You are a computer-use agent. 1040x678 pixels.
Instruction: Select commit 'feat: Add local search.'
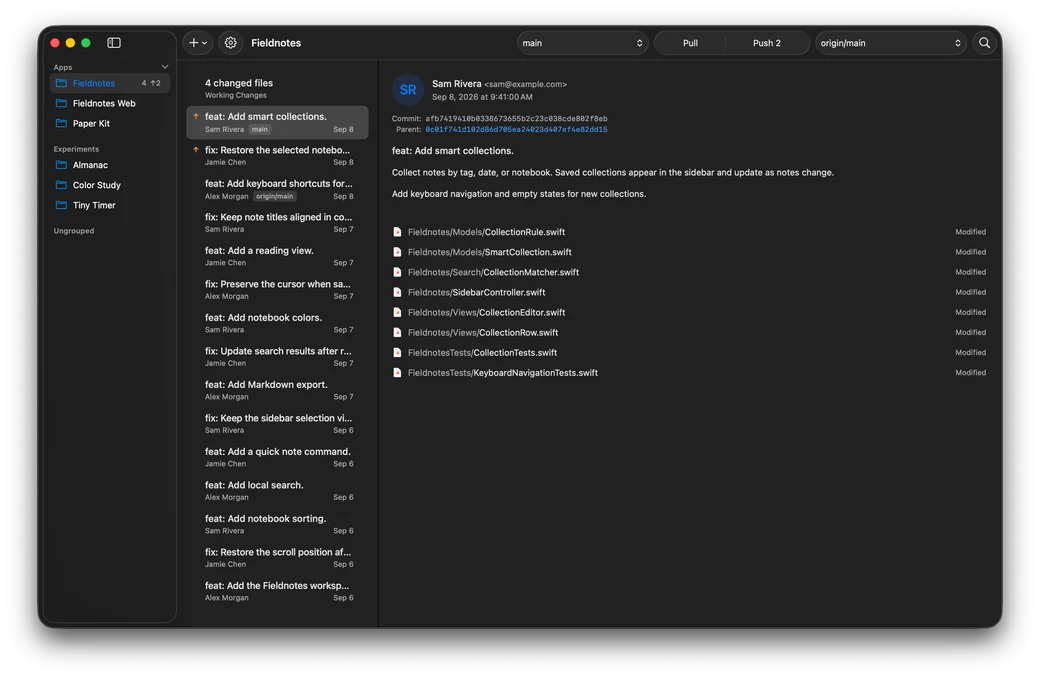277,491
